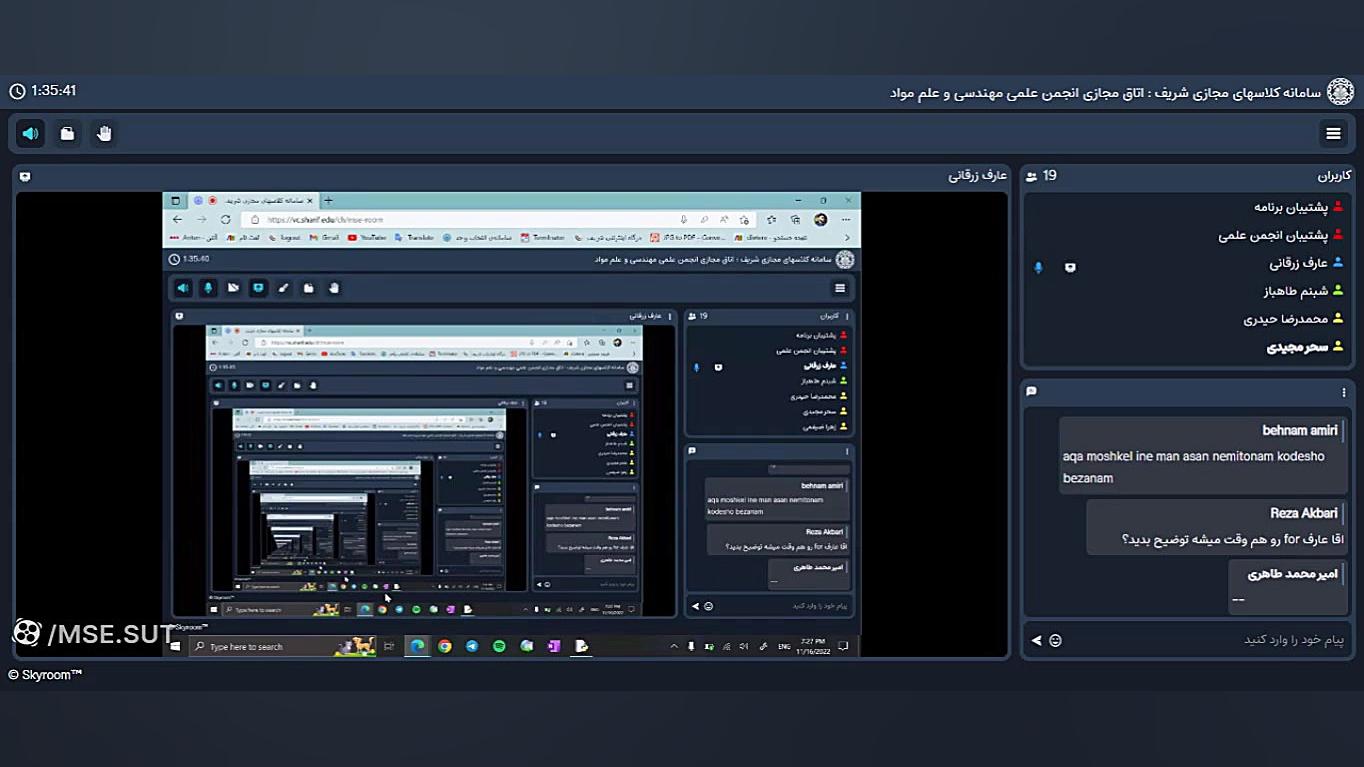
Task: Click the chat bubble icon of chat panel
Action: click(1032, 392)
